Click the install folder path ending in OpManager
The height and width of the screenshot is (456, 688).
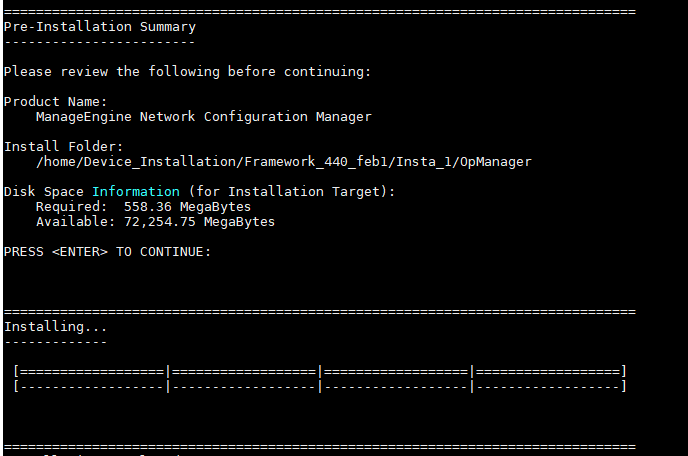click(283, 162)
